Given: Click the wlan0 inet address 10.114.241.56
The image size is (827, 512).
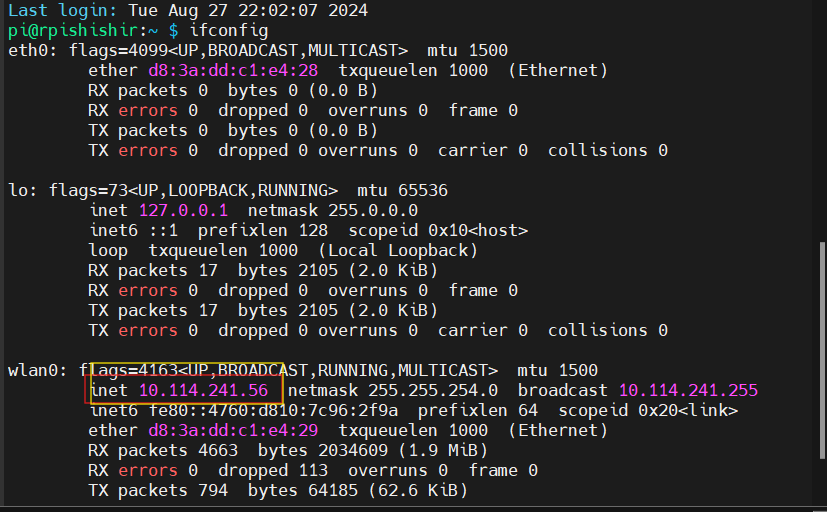Looking at the screenshot, I should (203, 390).
